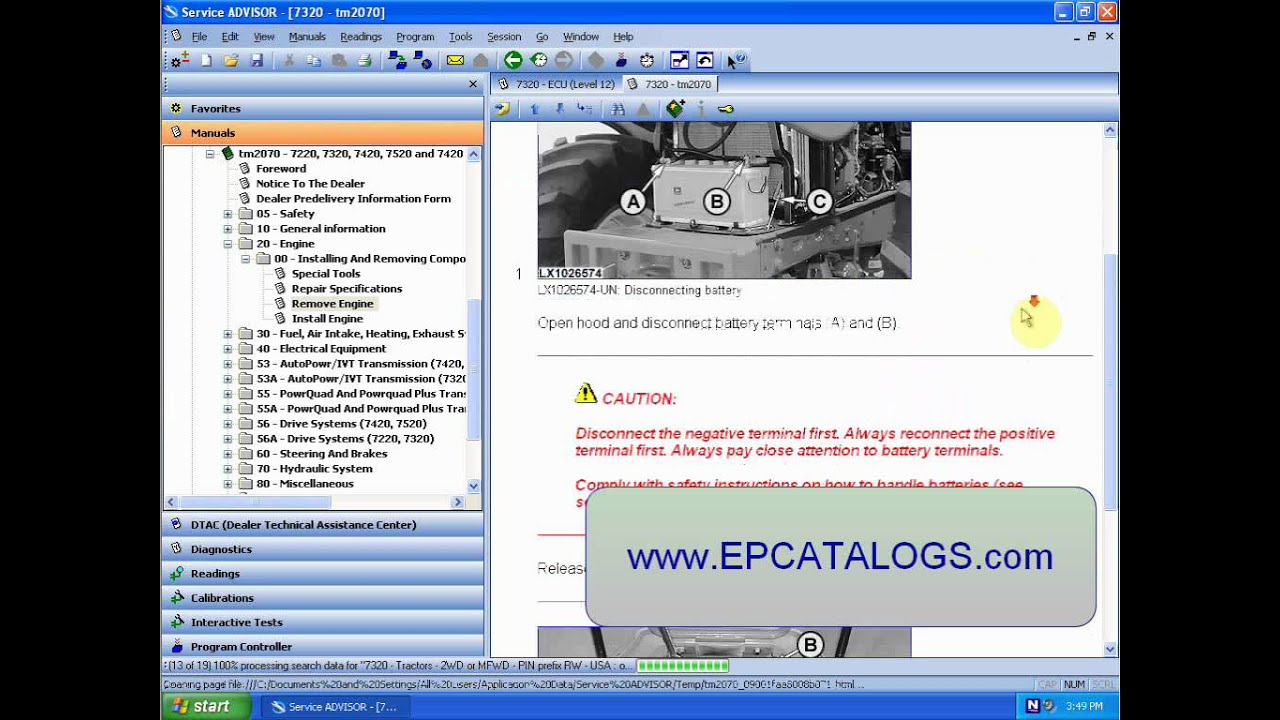Click the yellow return-arrow icon in document toolbar
Viewport: 1280px width, 720px height.
tap(502, 109)
